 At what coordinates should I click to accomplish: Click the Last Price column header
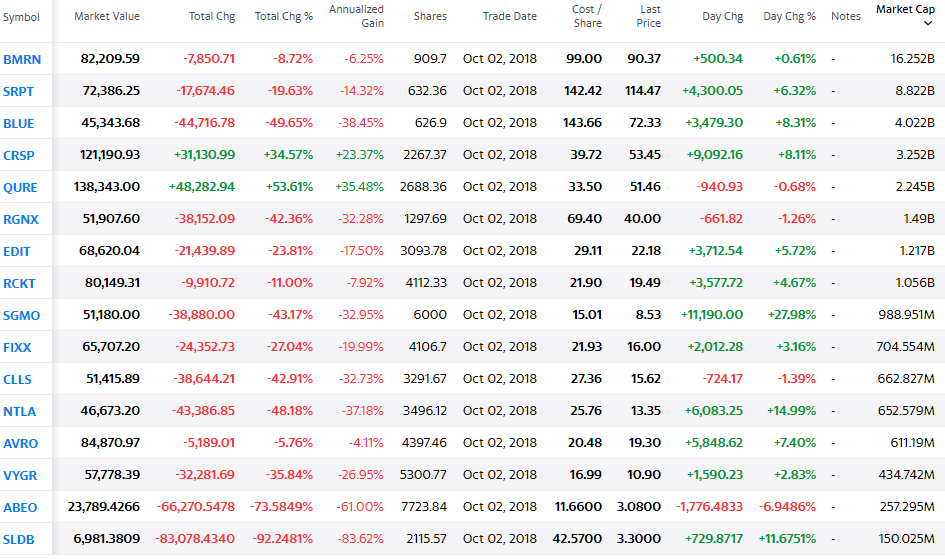(648, 16)
